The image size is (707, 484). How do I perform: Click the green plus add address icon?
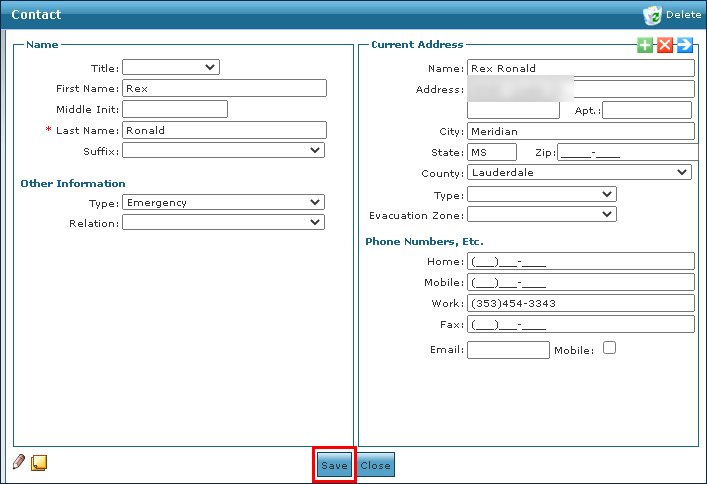645,45
